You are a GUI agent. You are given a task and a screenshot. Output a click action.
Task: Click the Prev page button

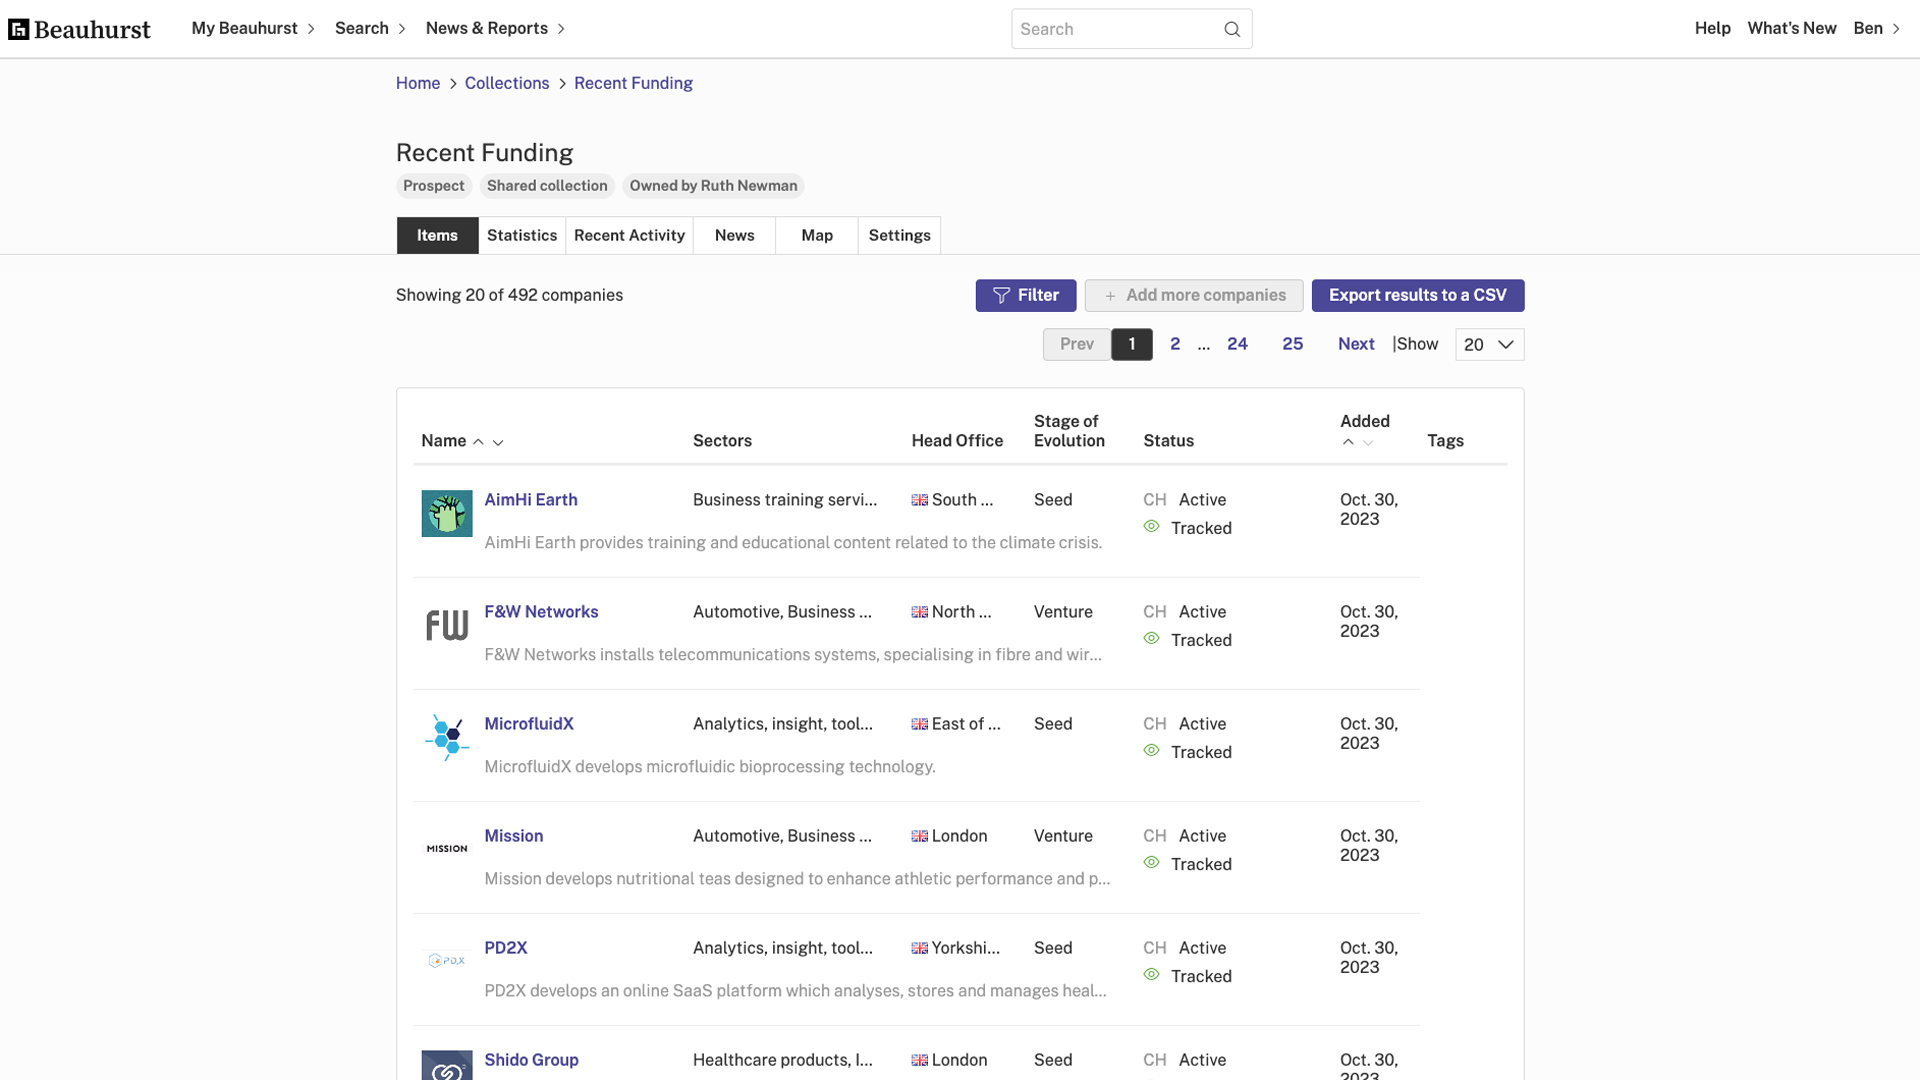(x=1077, y=344)
